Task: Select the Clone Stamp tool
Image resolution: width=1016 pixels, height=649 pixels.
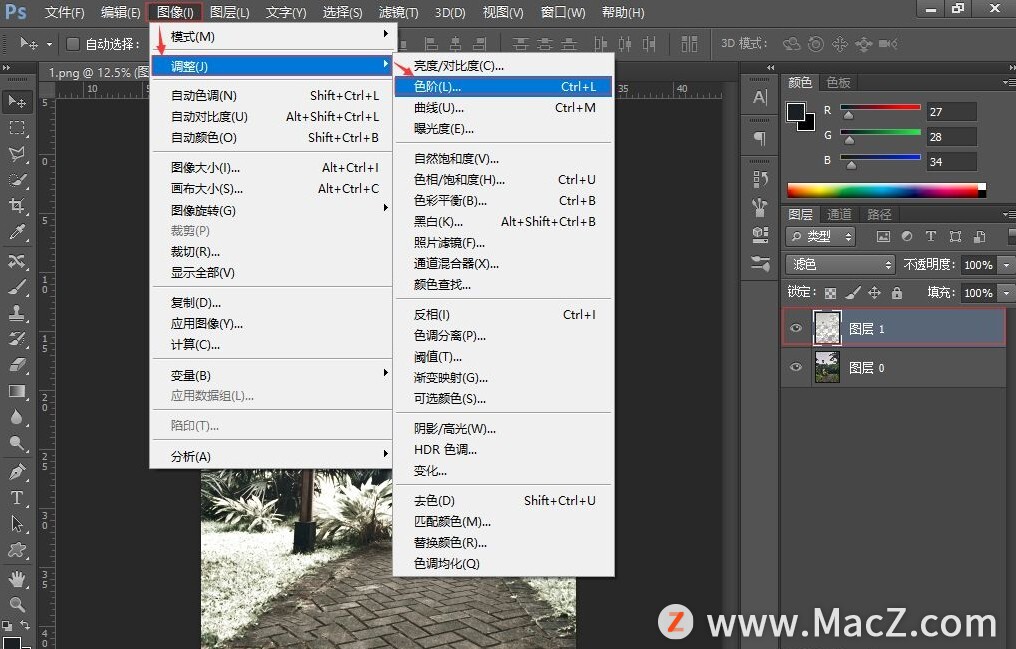Action: [17, 313]
